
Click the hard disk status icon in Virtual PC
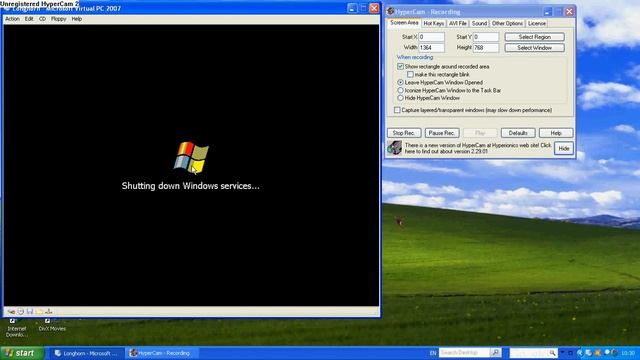tap(11, 311)
